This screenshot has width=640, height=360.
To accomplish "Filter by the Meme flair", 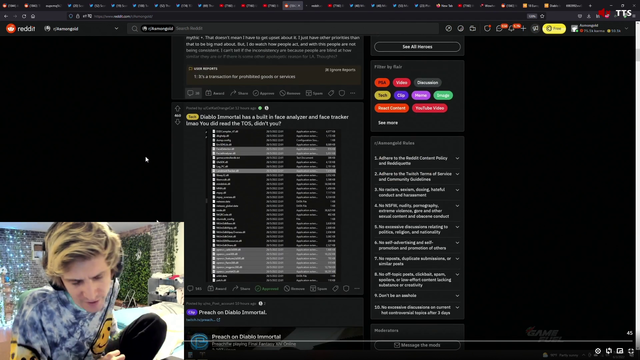I will tap(420, 96).
